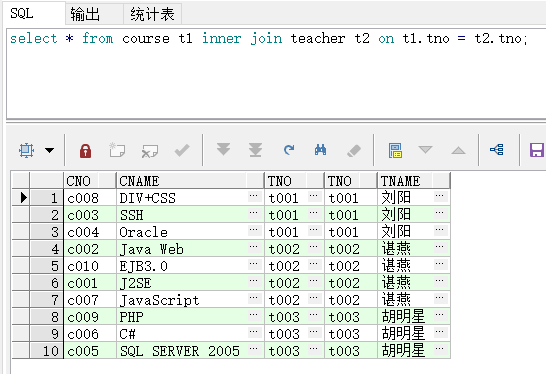The image size is (546, 374).
Task: Select the cell c001
Action: click(x=90, y=283)
